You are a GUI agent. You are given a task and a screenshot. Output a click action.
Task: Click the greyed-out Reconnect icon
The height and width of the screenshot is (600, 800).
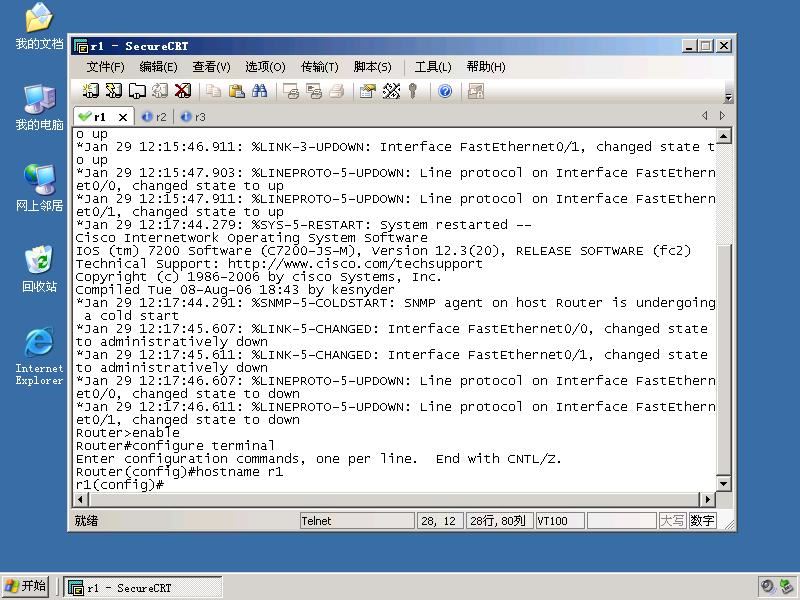tap(160, 91)
